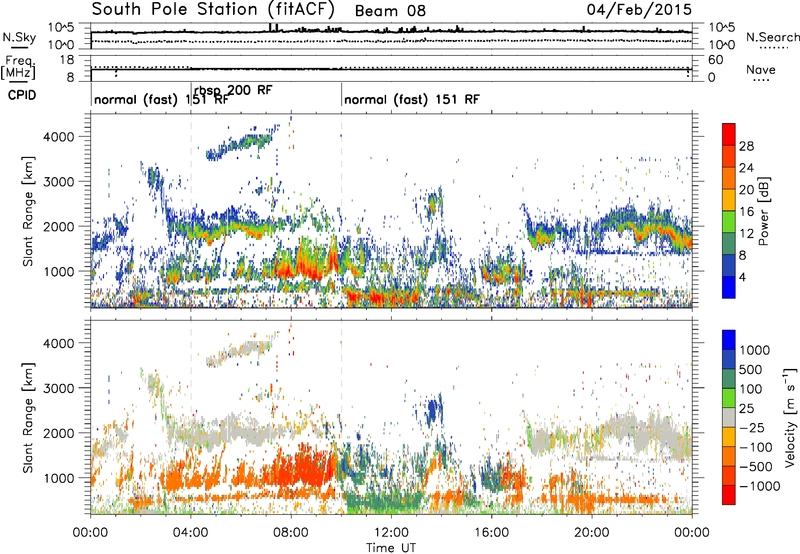Viewport: 800px width, 554px height.
Task: Click the '12:00' time axis label
Action: [x=391, y=533]
